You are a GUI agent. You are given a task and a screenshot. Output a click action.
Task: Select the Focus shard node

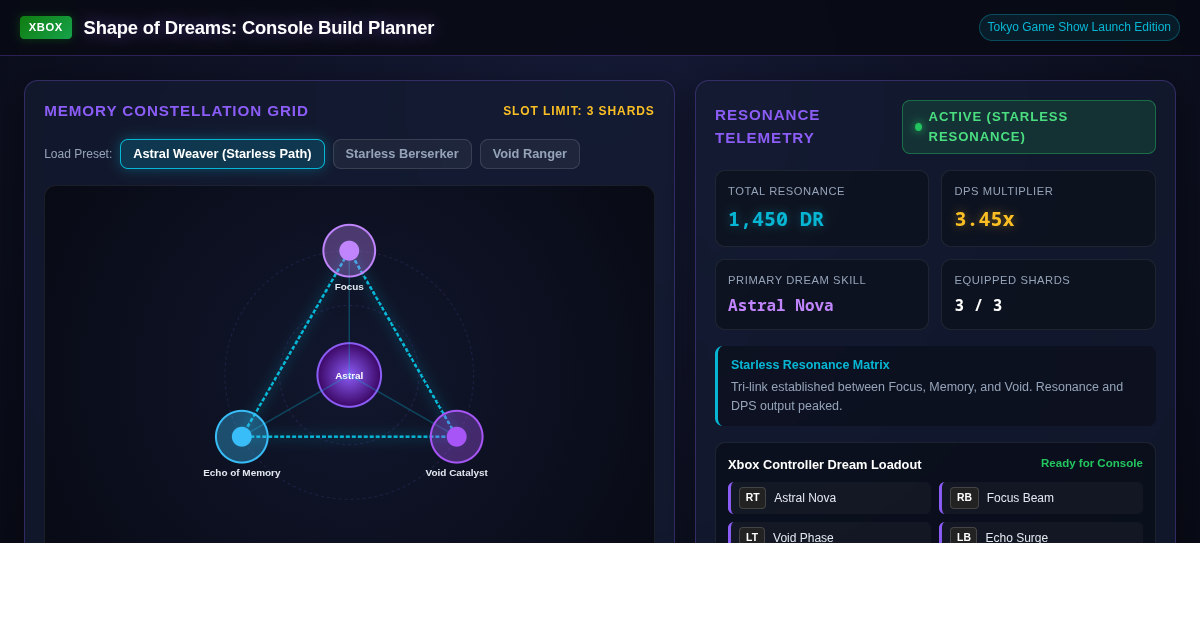click(x=349, y=251)
